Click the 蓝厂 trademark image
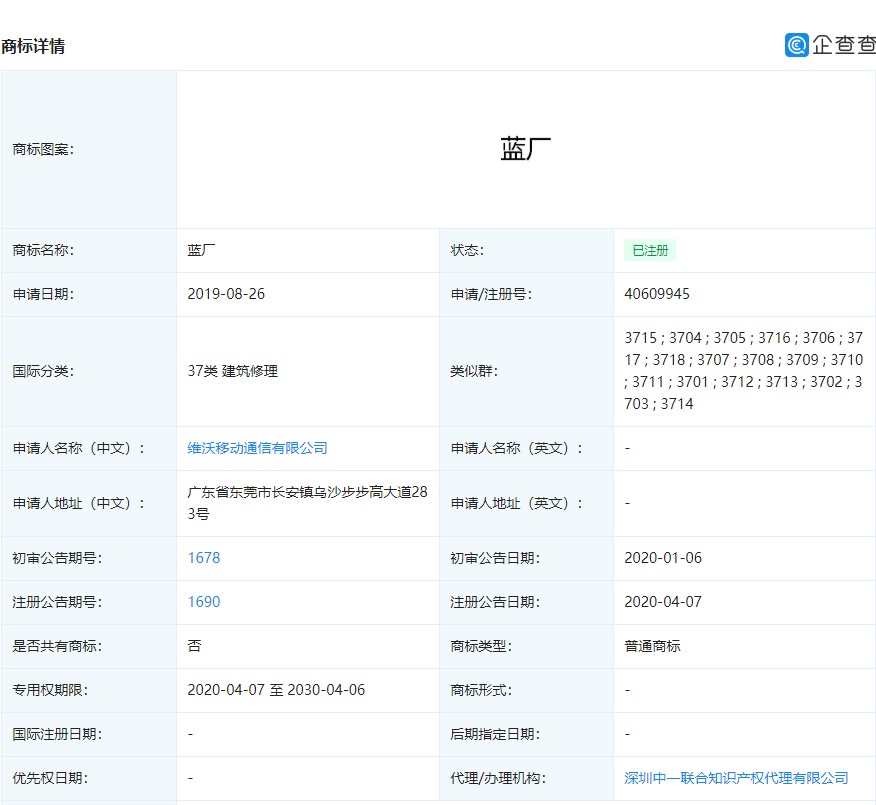876x805 pixels. tap(525, 149)
